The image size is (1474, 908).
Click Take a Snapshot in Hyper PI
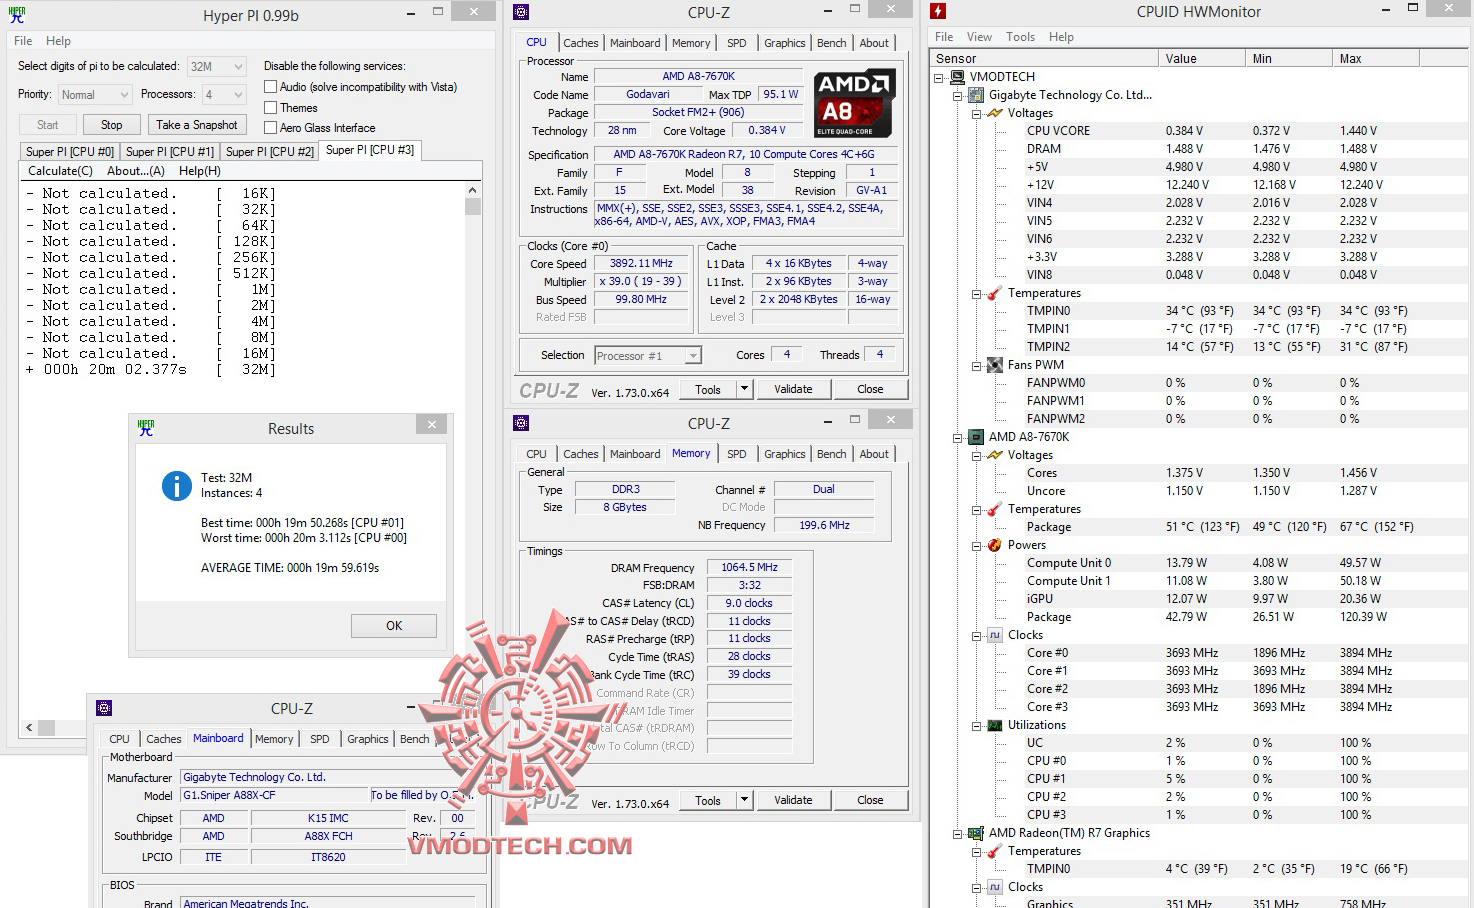click(197, 125)
